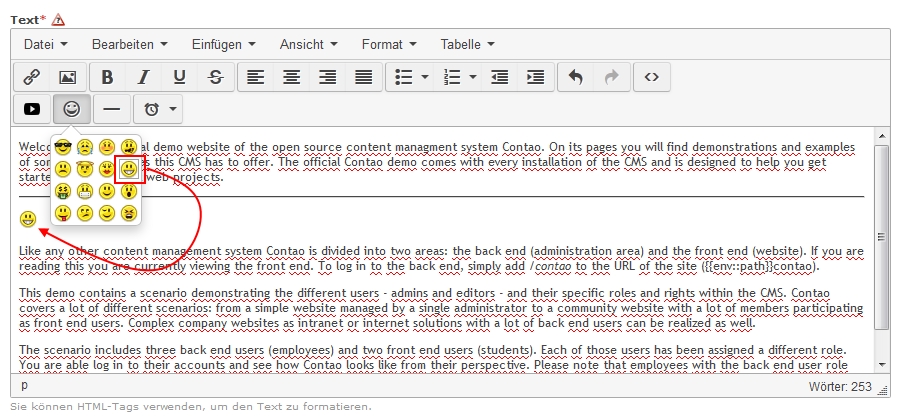Close the emoticons picker button

[x=71, y=109]
